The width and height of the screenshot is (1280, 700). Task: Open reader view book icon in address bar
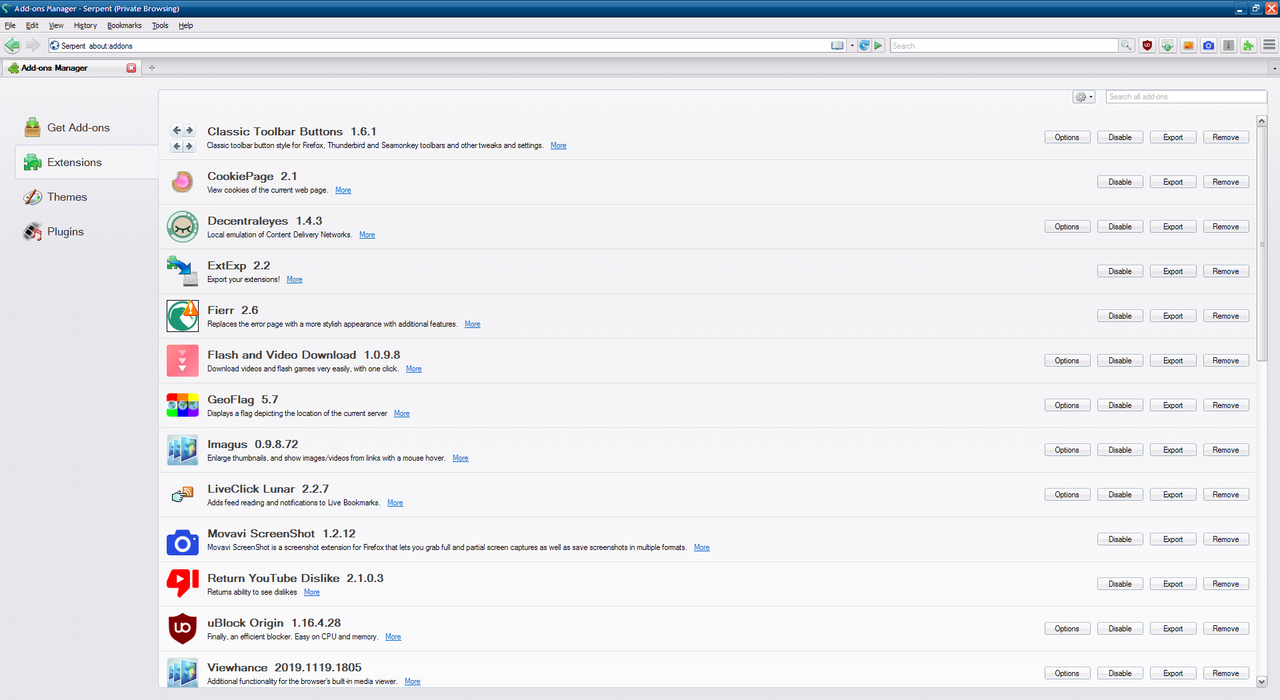[x=838, y=46]
